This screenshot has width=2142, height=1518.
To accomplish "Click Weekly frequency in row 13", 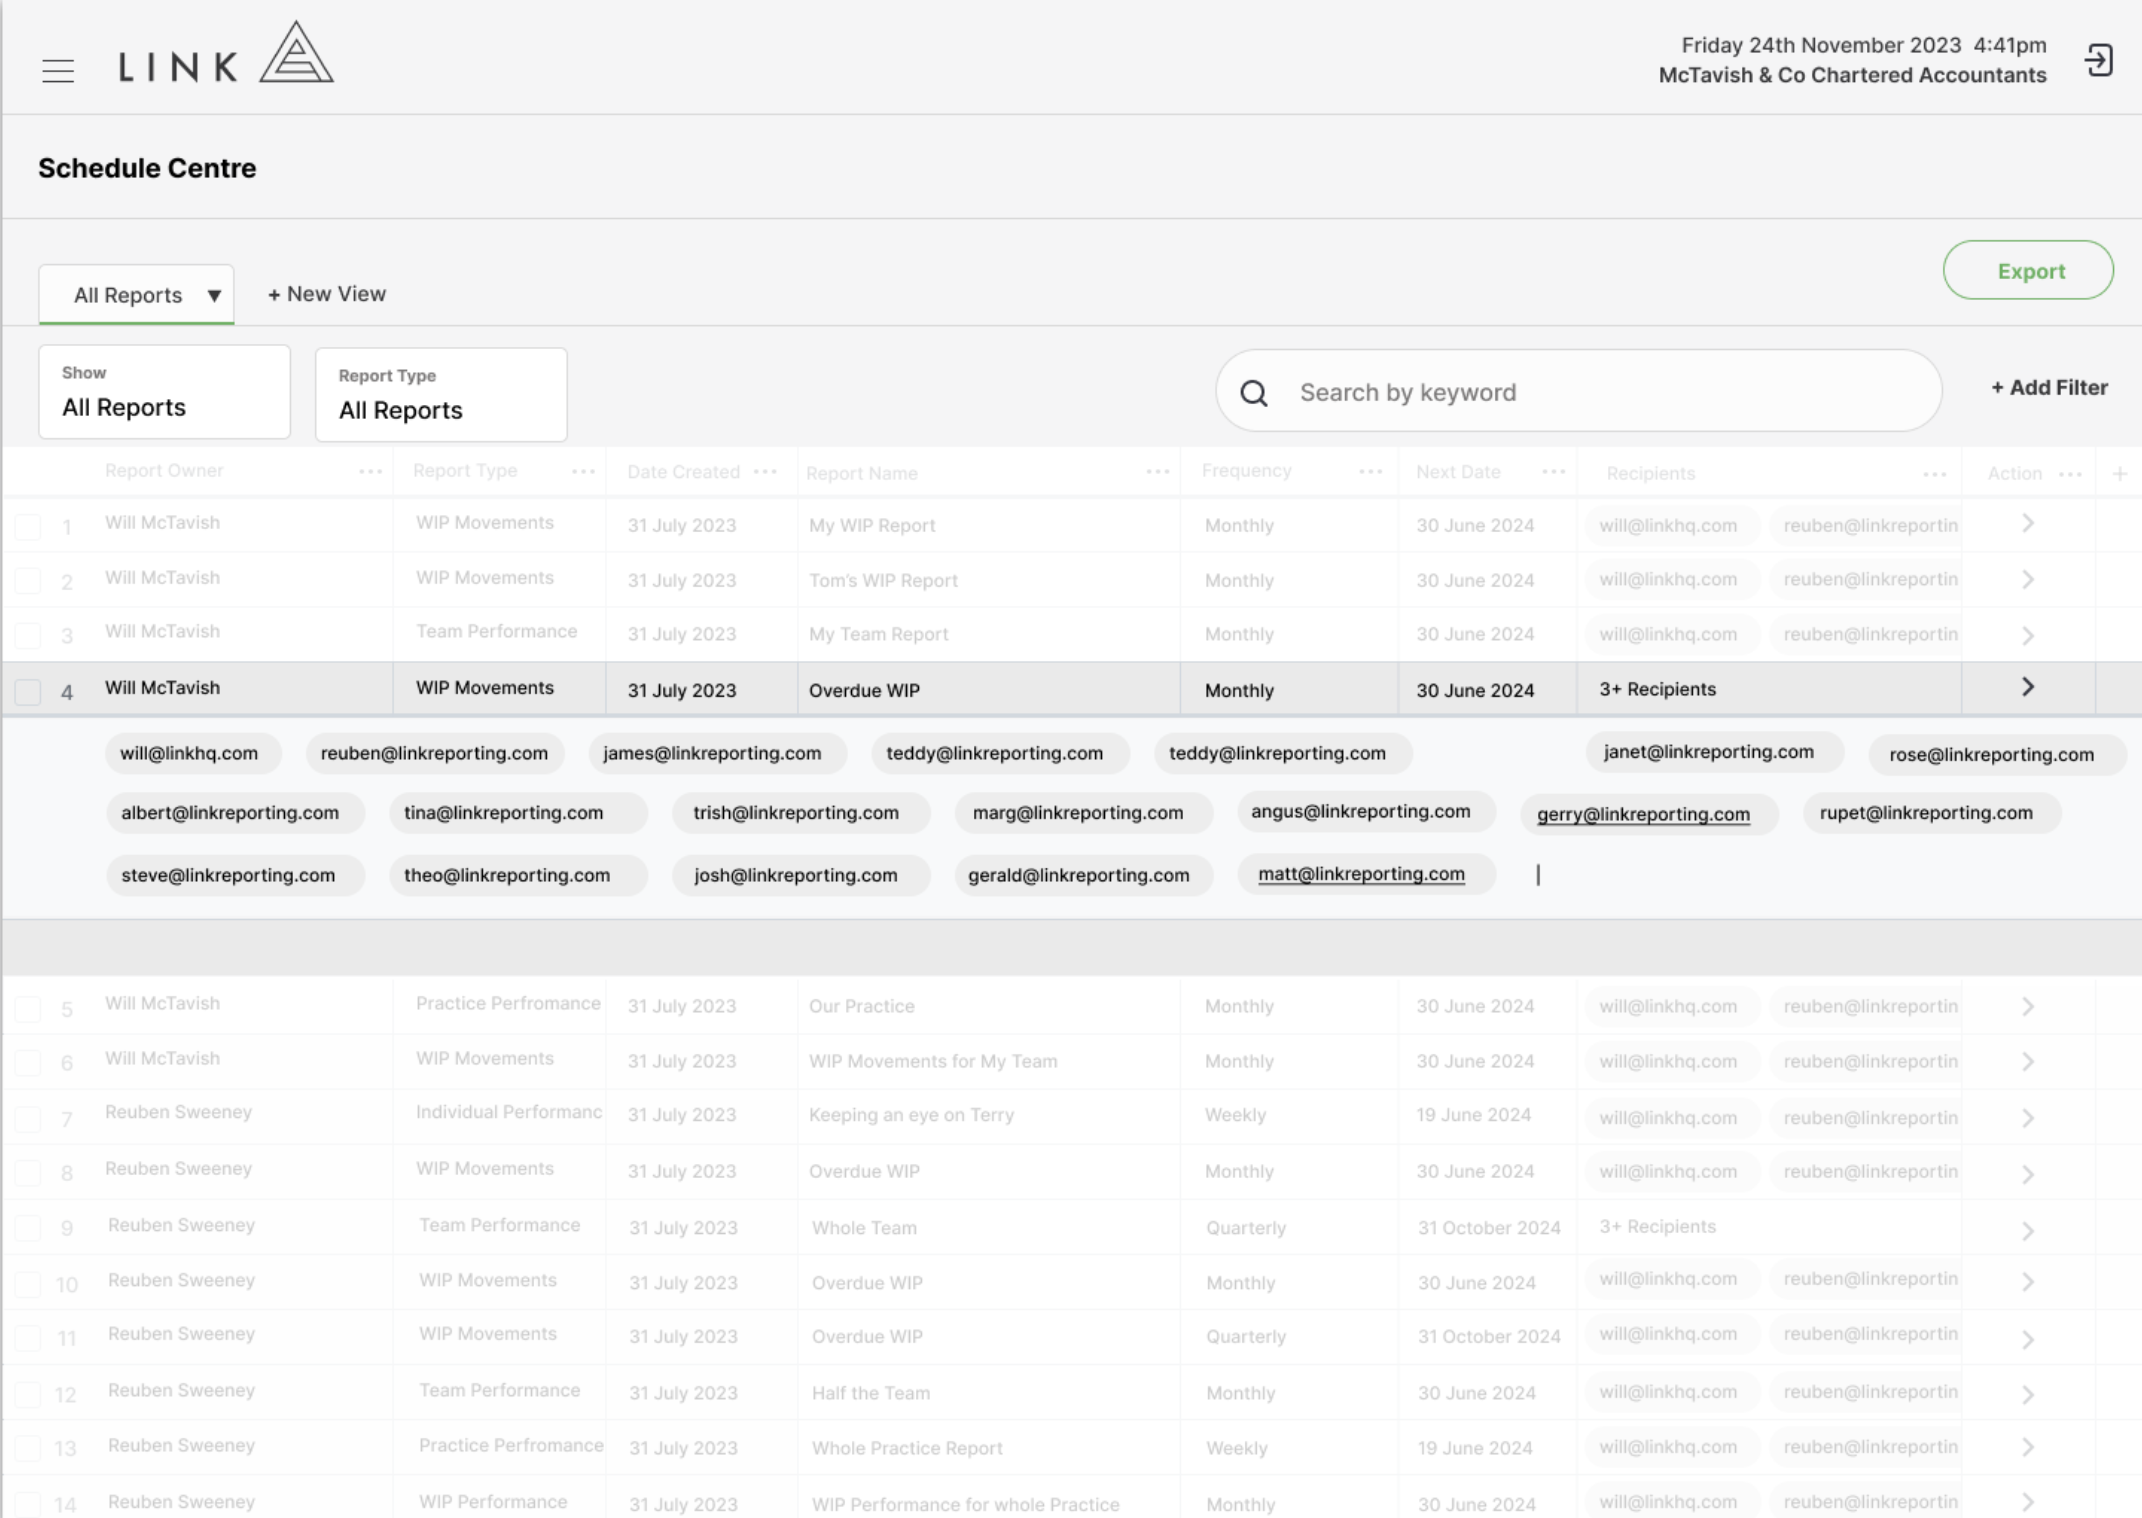I will 1236,1448.
